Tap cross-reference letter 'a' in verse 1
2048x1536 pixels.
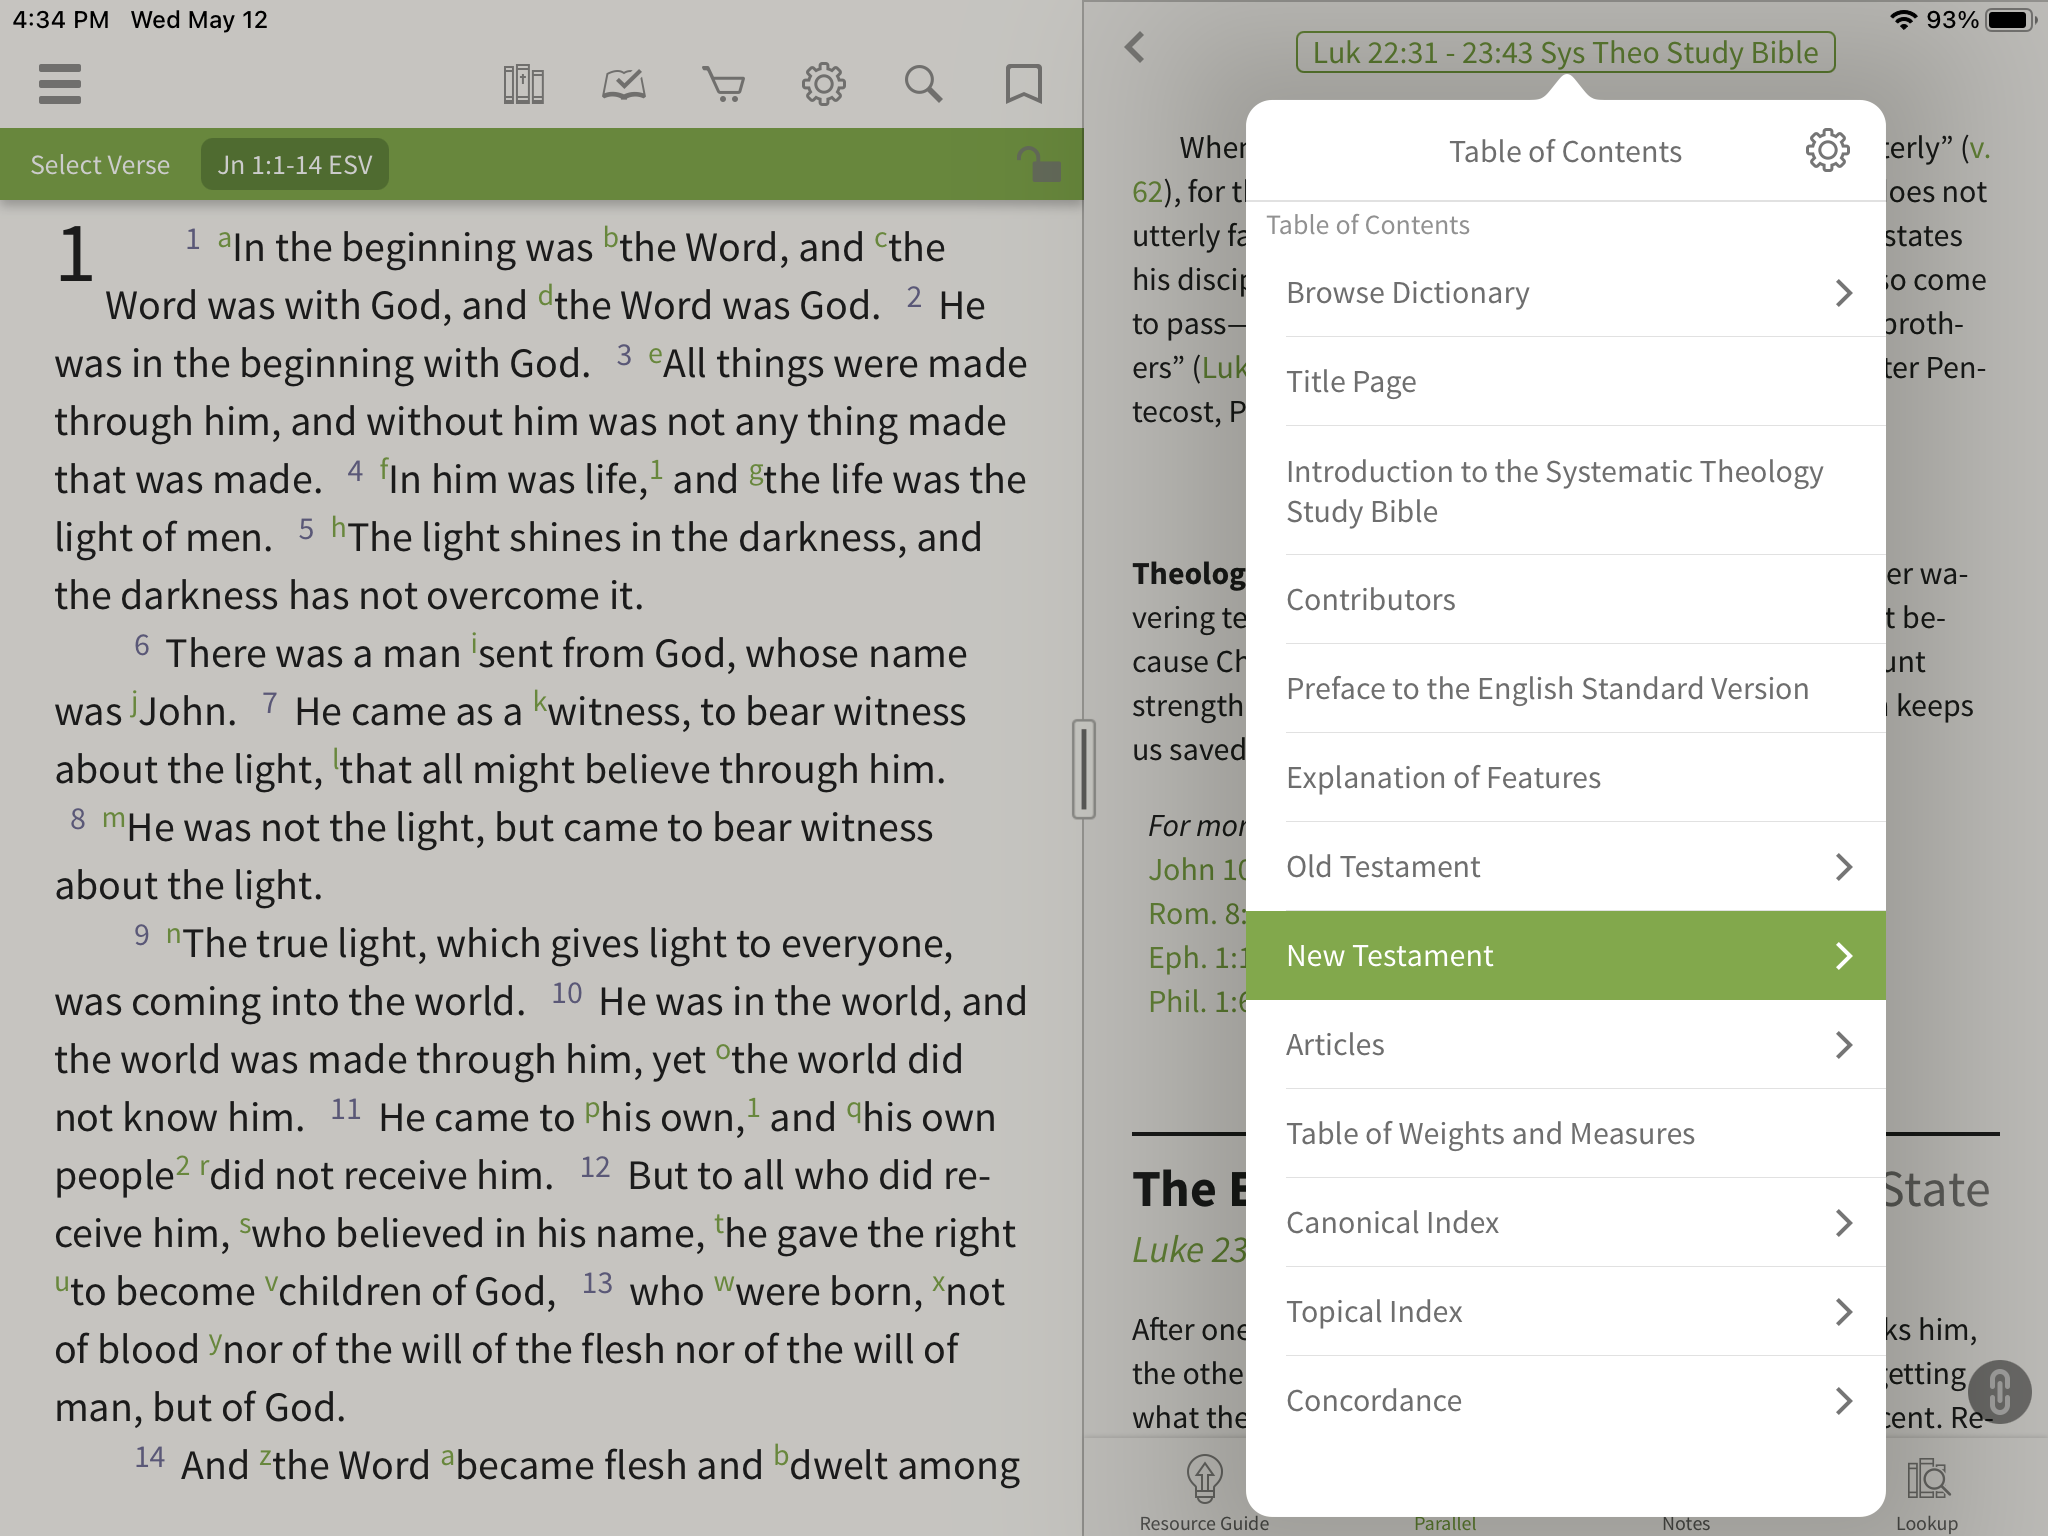pos(225,238)
